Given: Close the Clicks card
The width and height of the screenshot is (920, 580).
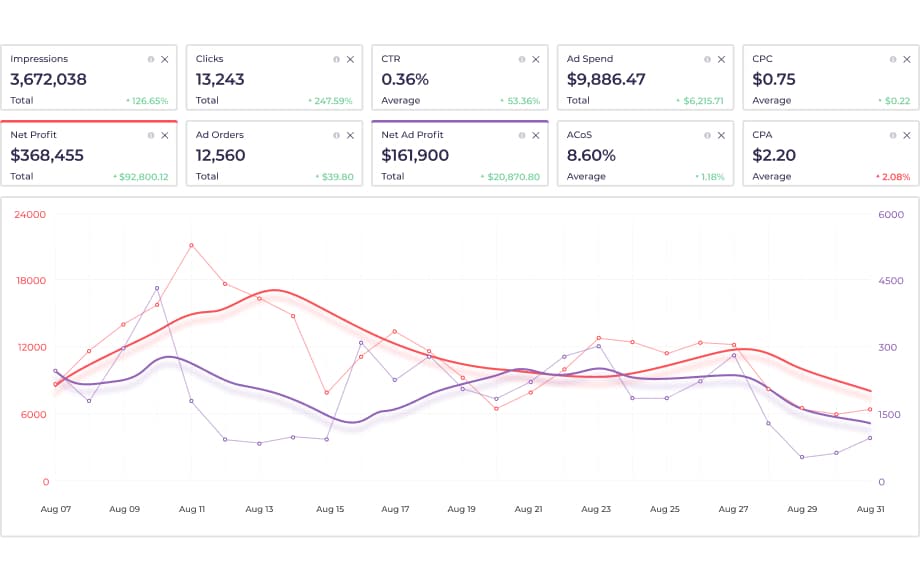Looking at the screenshot, I should (x=350, y=60).
